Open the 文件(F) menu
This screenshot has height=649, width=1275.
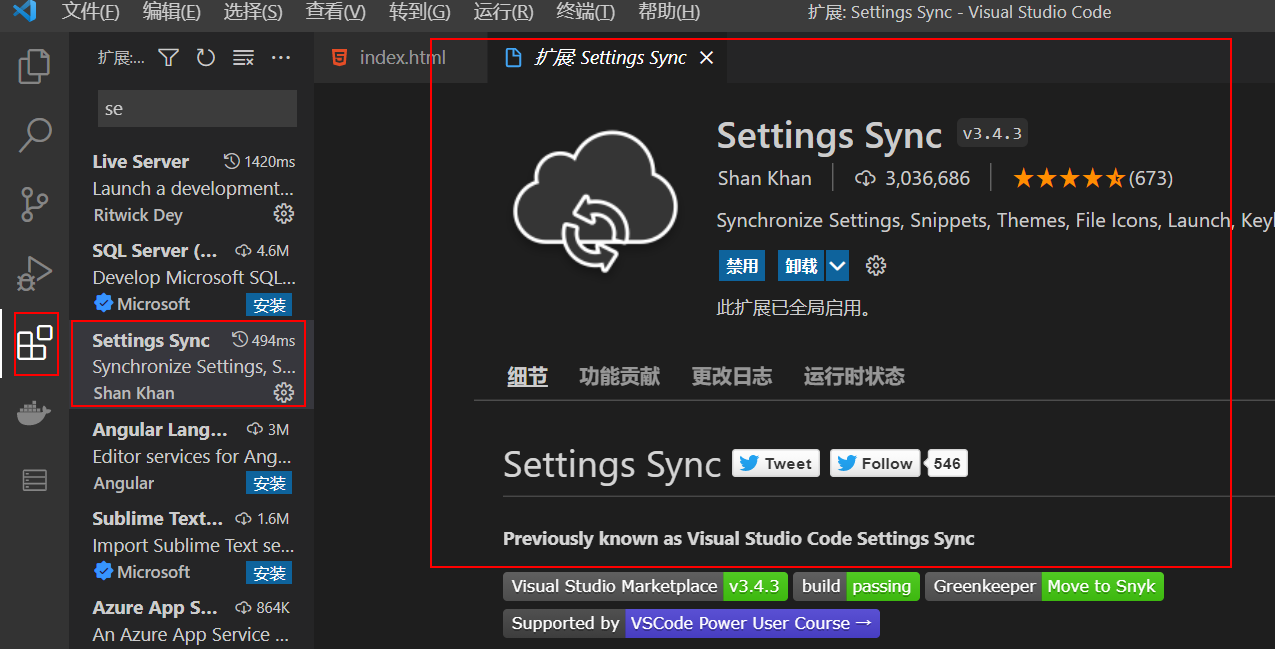[x=90, y=13]
